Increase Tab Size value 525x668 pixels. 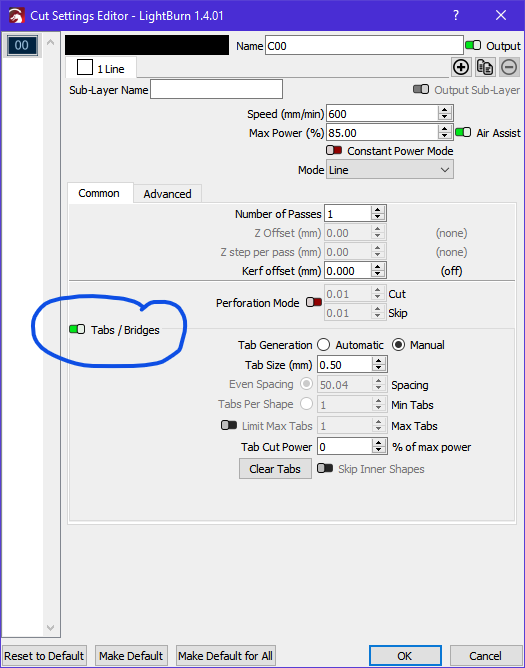click(378, 361)
